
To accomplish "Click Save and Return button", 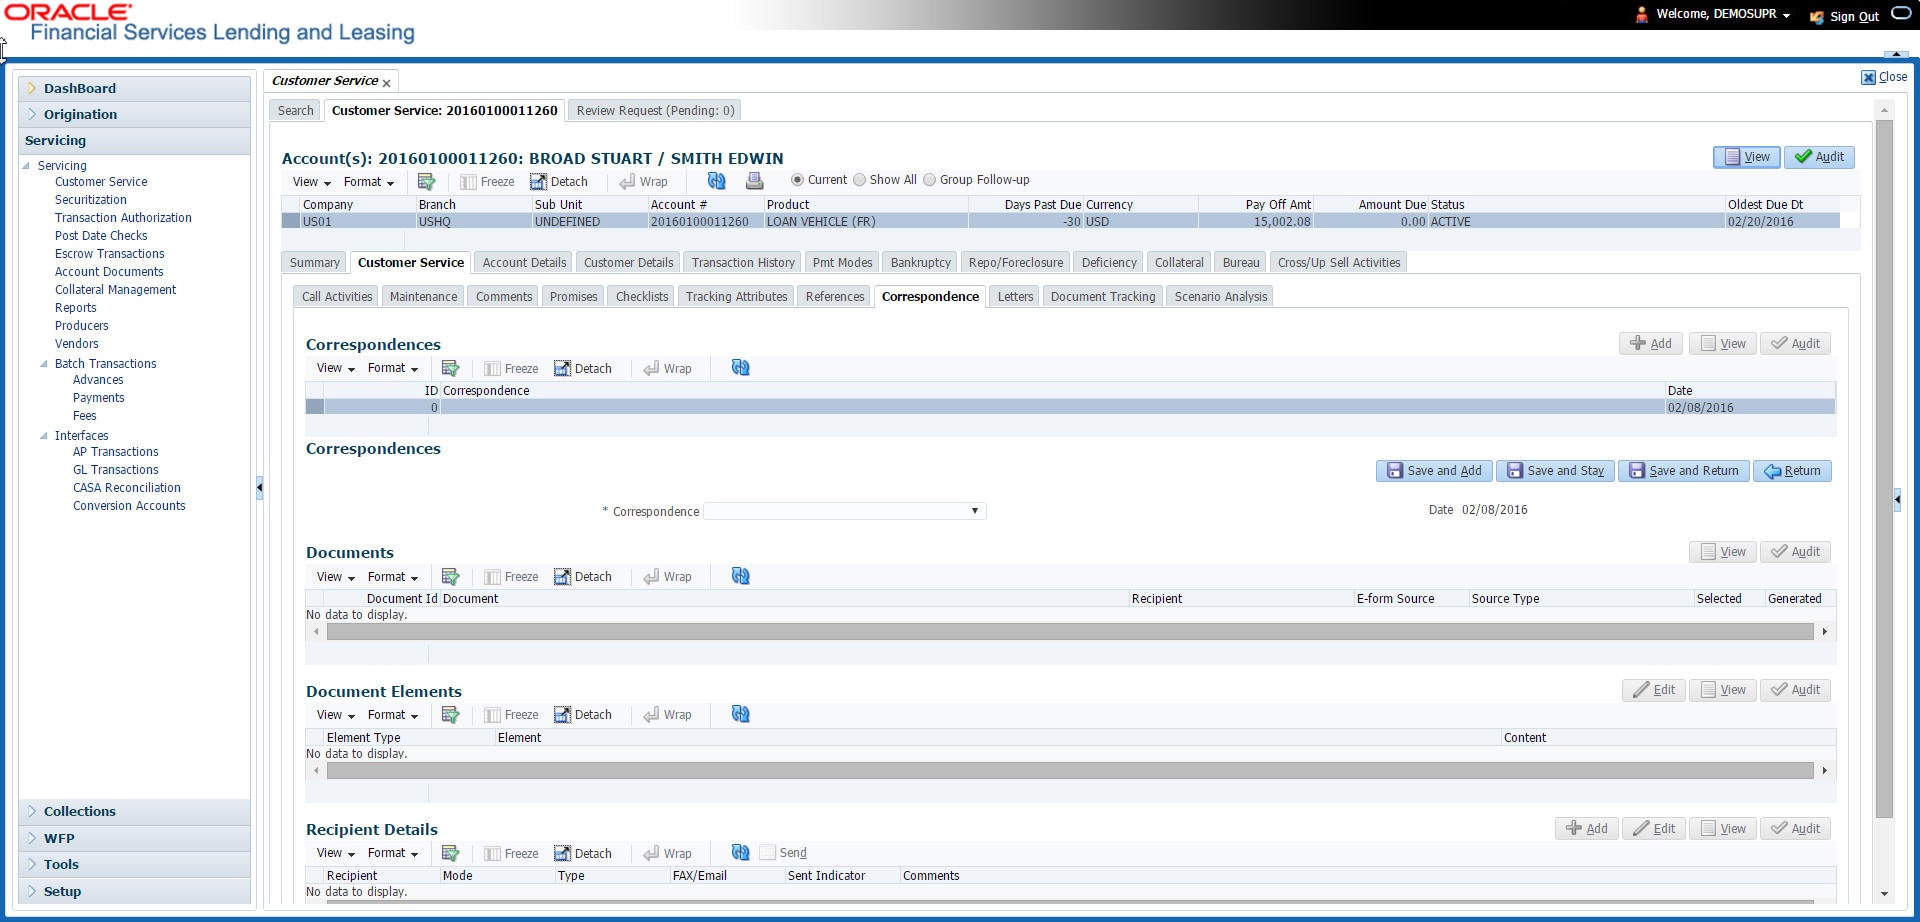I will [1684, 471].
